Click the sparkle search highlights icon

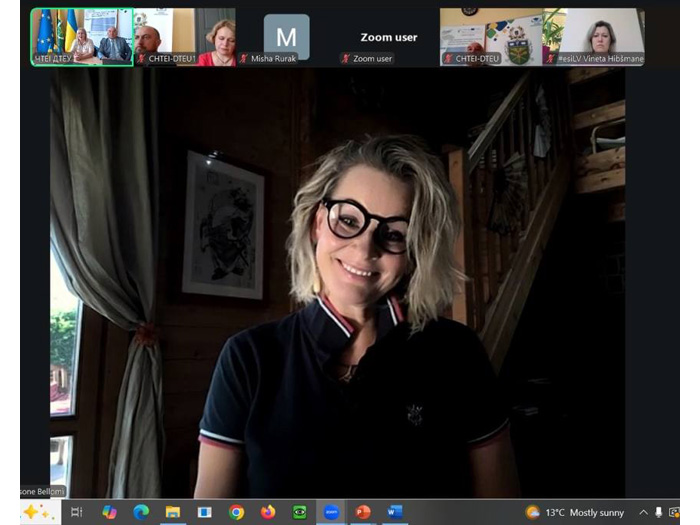click(x=37, y=512)
